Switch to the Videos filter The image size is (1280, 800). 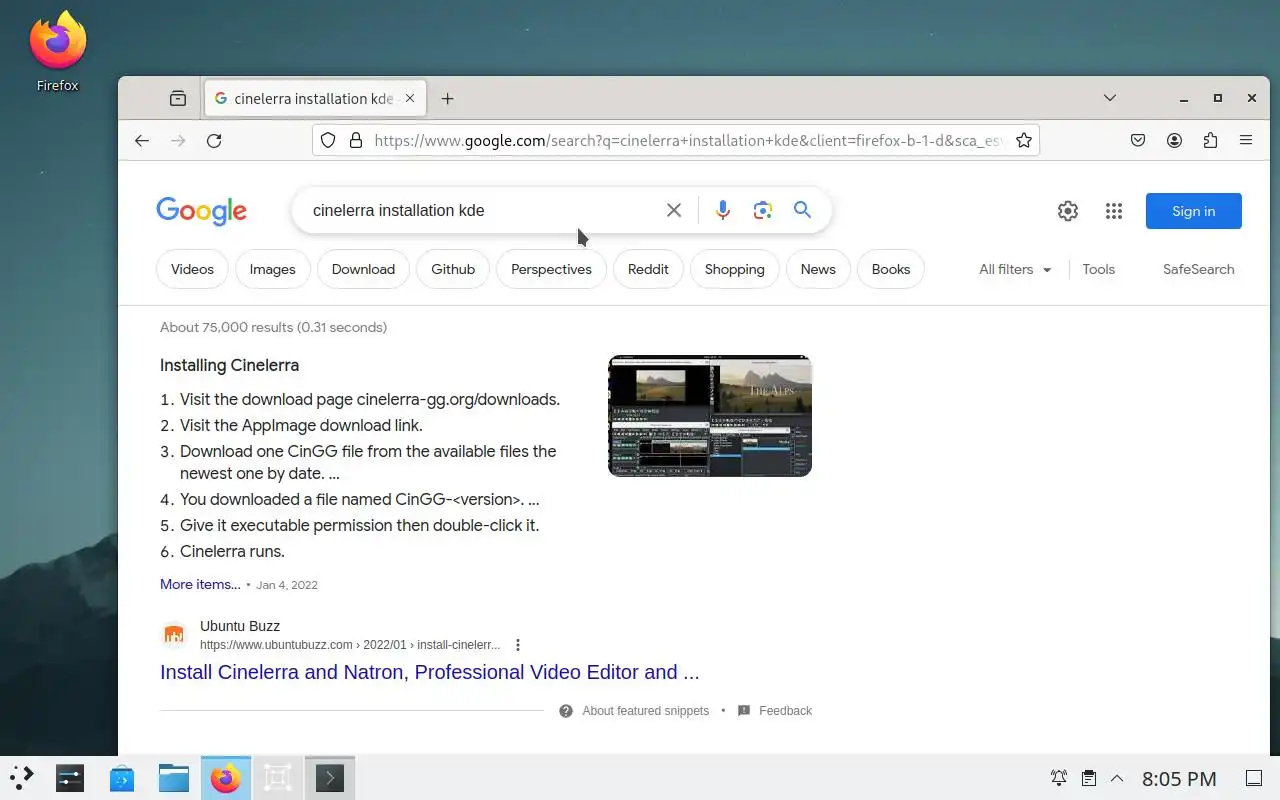coord(192,269)
